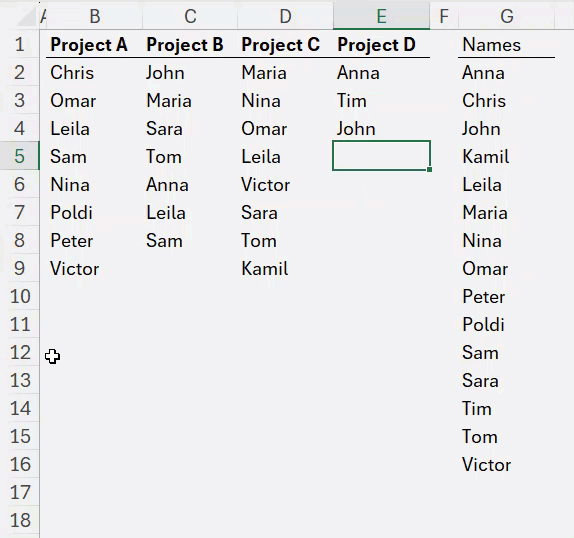Viewport: 574px width, 538px height.
Task: Select column F header
Action: (444, 16)
